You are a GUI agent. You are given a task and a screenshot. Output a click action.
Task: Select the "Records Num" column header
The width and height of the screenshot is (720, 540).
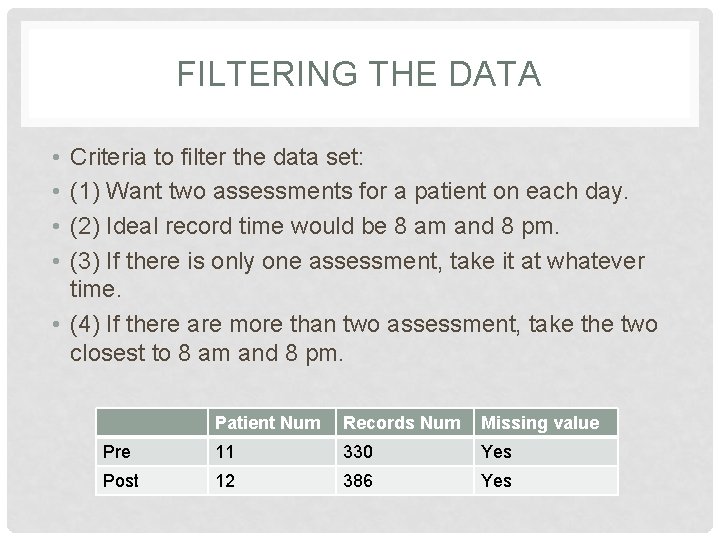click(x=402, y=423)
